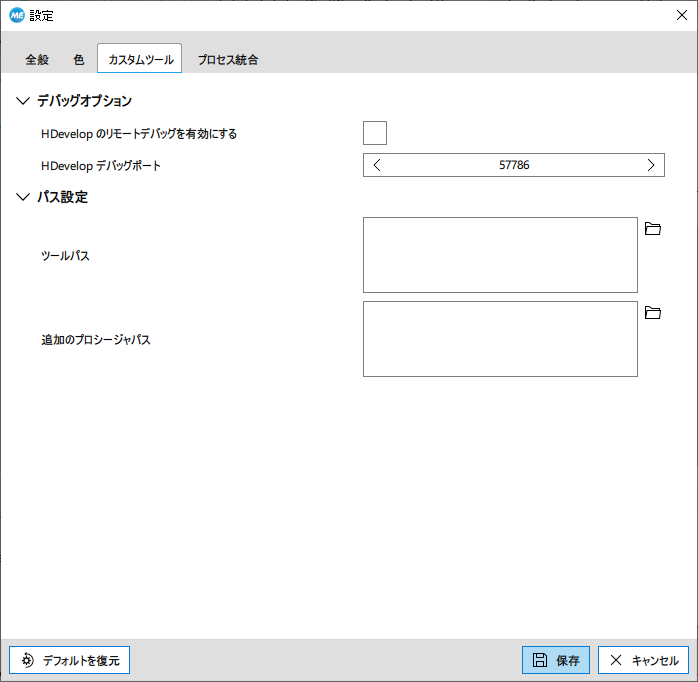Viewport: 698px width, 682px height.
Task: Increase debug port with right arrow
Action: (651, 165)
